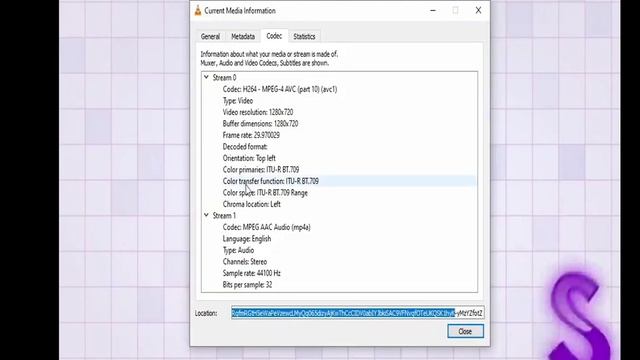Select the 'Color primaries: ITU-R BT.709' row
The image size is (640, 360).
261,169
